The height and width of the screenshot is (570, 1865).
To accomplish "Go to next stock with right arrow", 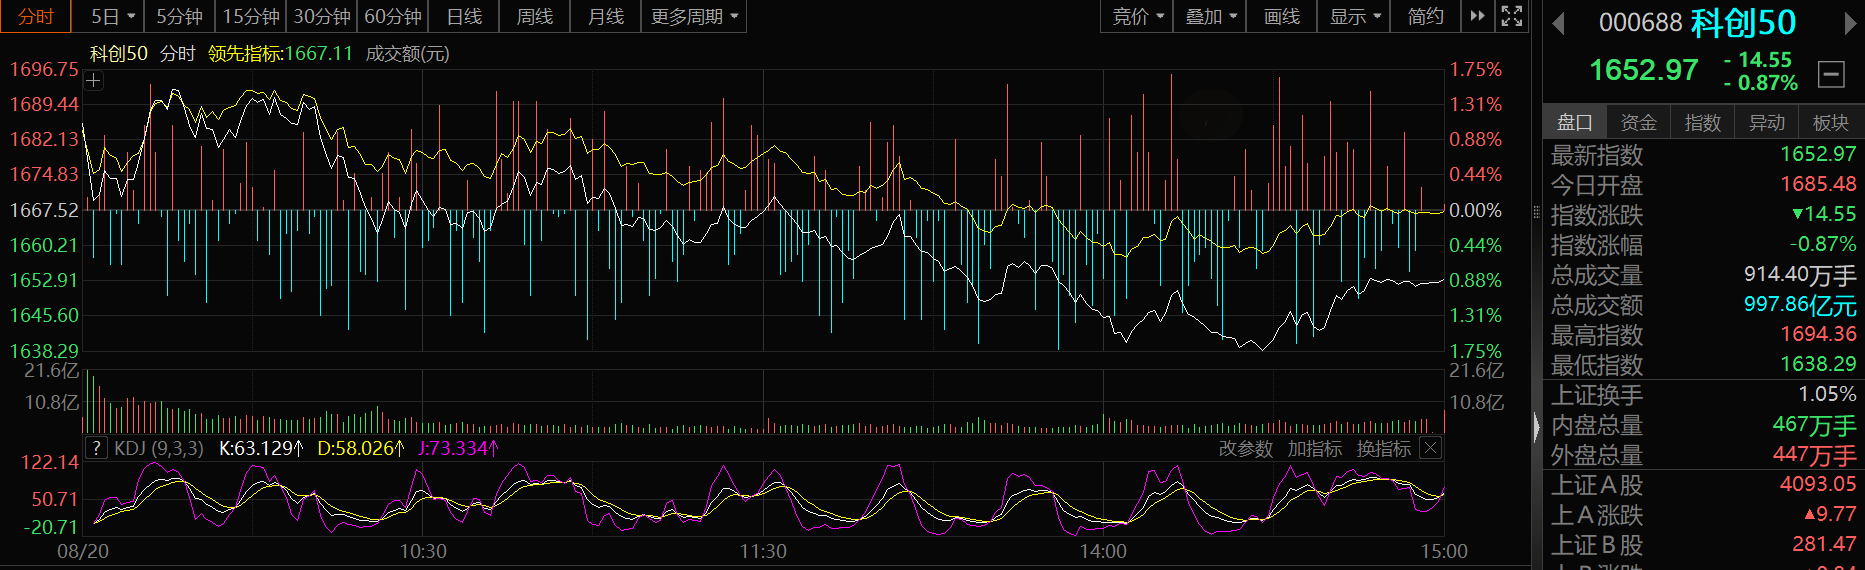I will 1851,23.
